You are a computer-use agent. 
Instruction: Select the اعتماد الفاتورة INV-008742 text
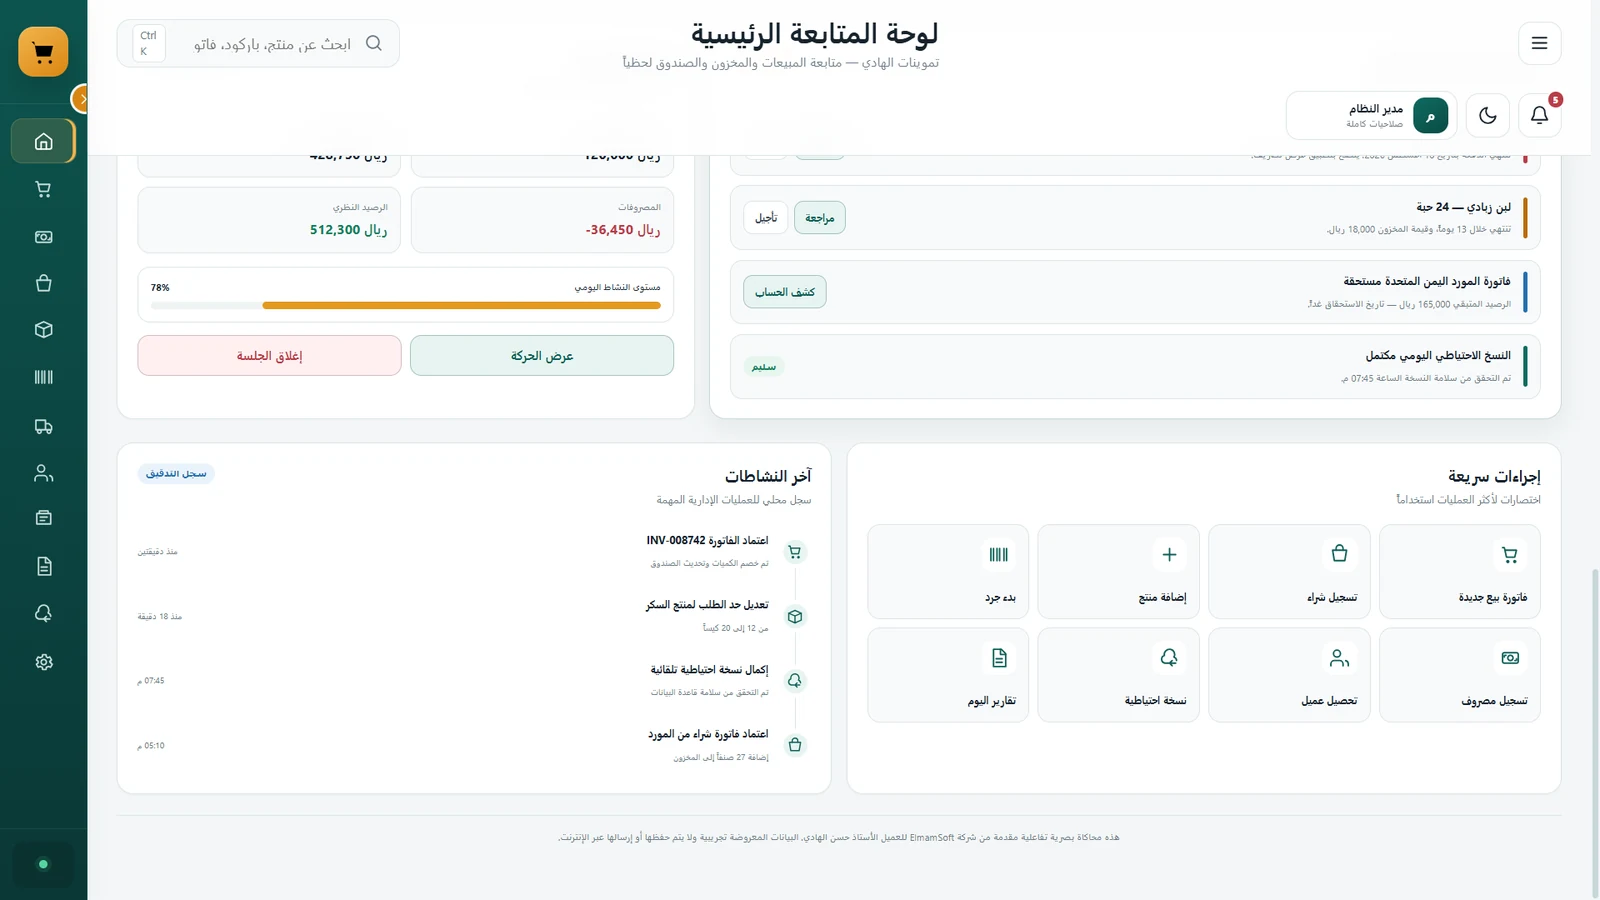click(x=707, y=540)
